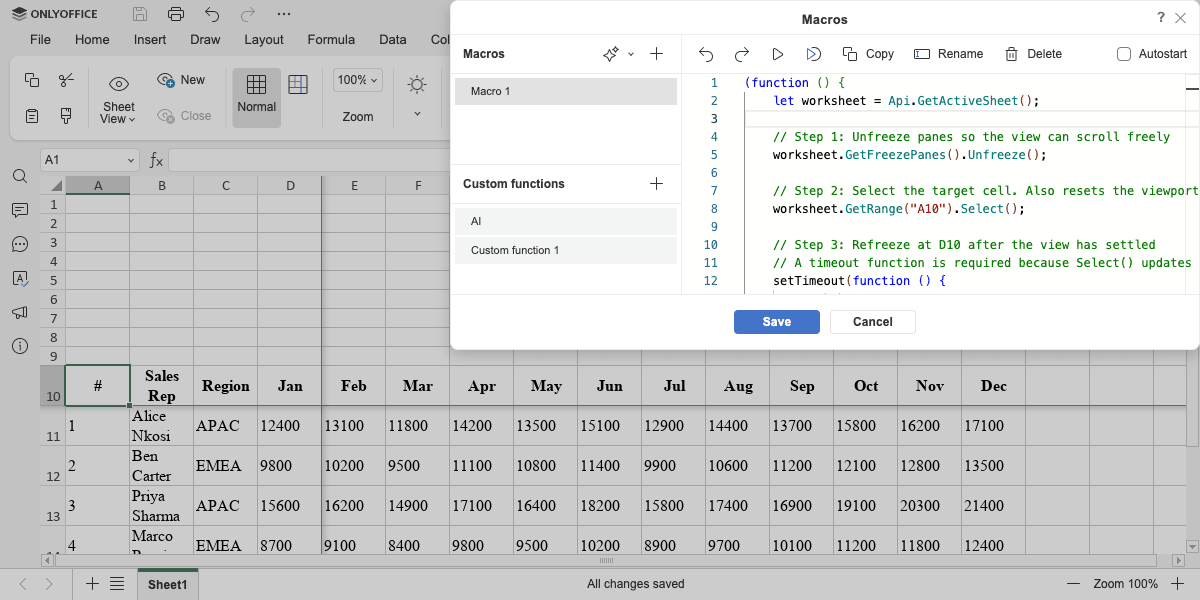Open Macros dialog help question mark
The width and height of the screenshot is (1200, 600).
[x=1161, y=18]
